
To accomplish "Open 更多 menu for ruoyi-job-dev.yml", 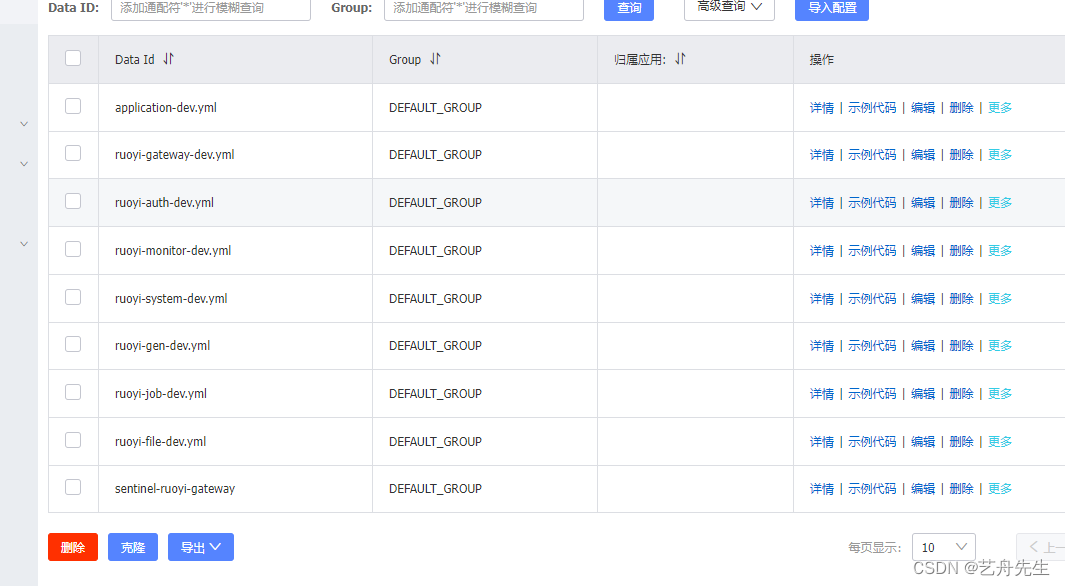I will [1000, 394].
